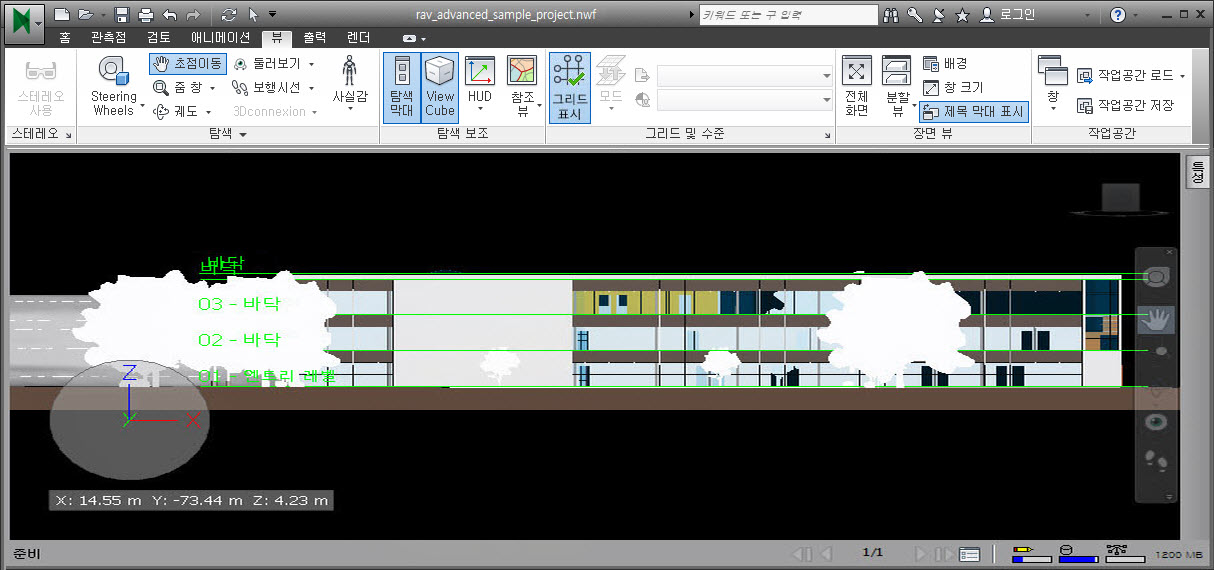Open the help question mark
1214x570 pixels.
click(x=1118, y=15)
